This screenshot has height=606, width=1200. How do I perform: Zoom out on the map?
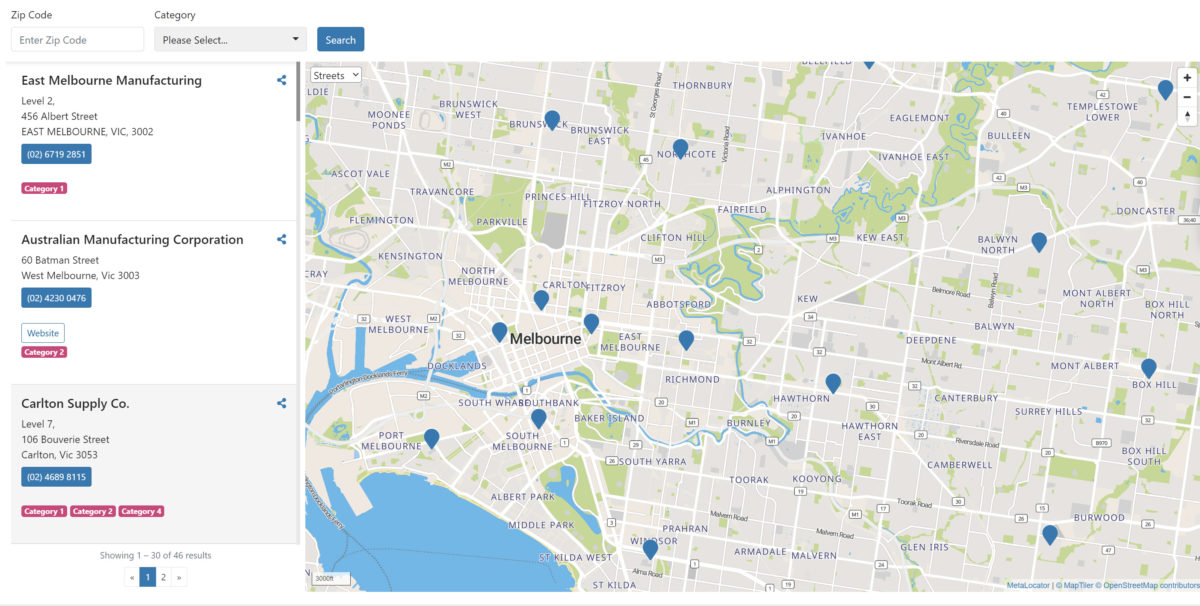tap(1187, 96)
